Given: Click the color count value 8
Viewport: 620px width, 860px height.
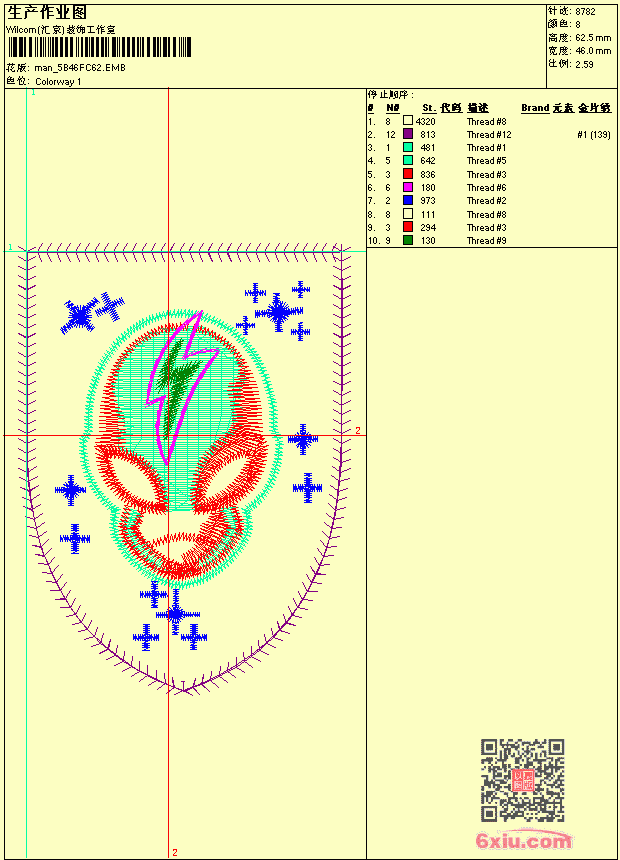Looking at the screenshot, I should (x=578, y=24).
